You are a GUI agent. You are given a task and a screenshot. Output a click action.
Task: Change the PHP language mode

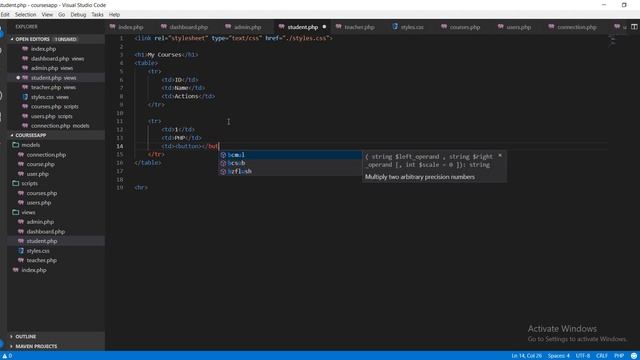pyautogui.click(x=619, y=356)
